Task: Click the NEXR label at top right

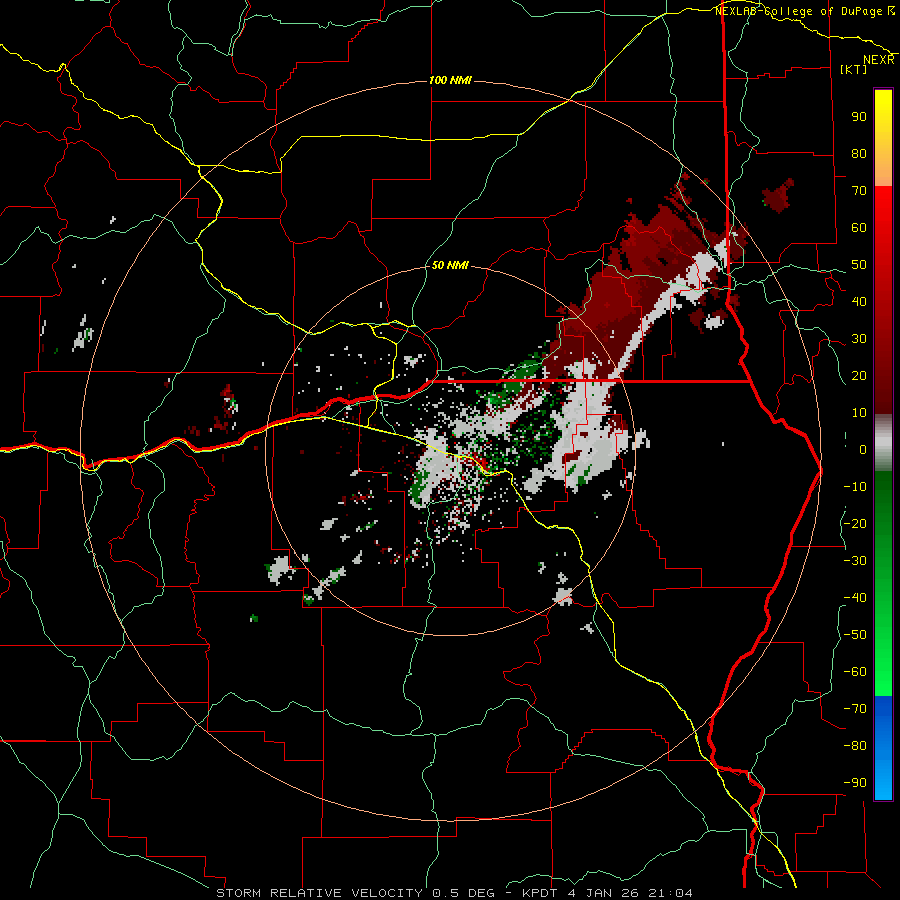Action: tap(879, 60)
